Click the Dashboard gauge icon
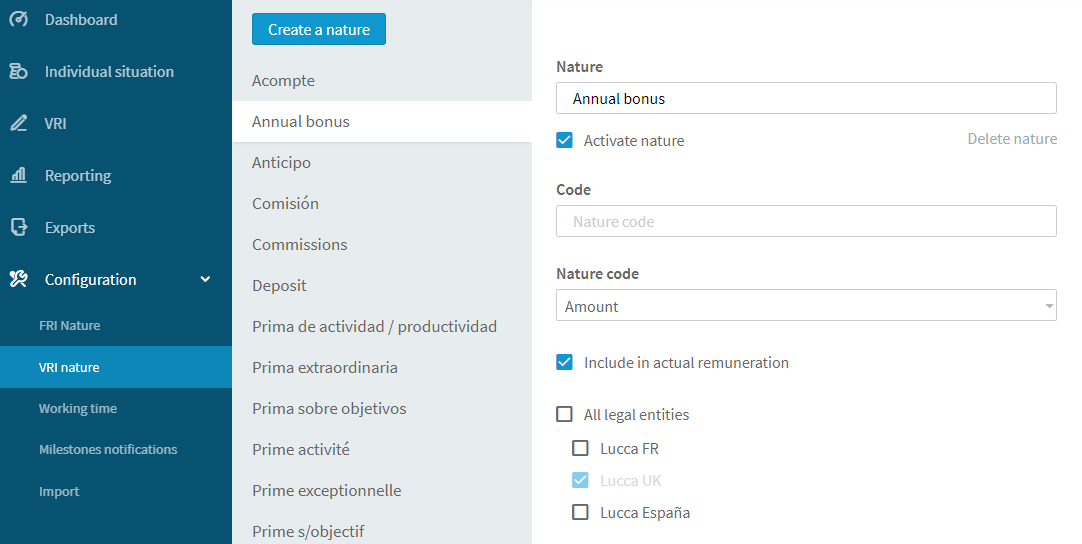The width and height of the screenshot is (1082, 544). click(18, 19)
